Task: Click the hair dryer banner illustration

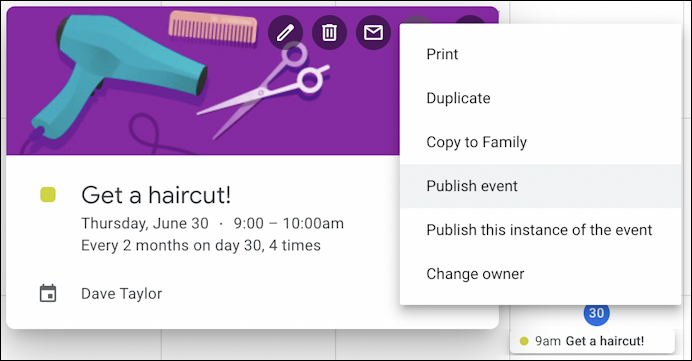Action: [x=119, y=77]
